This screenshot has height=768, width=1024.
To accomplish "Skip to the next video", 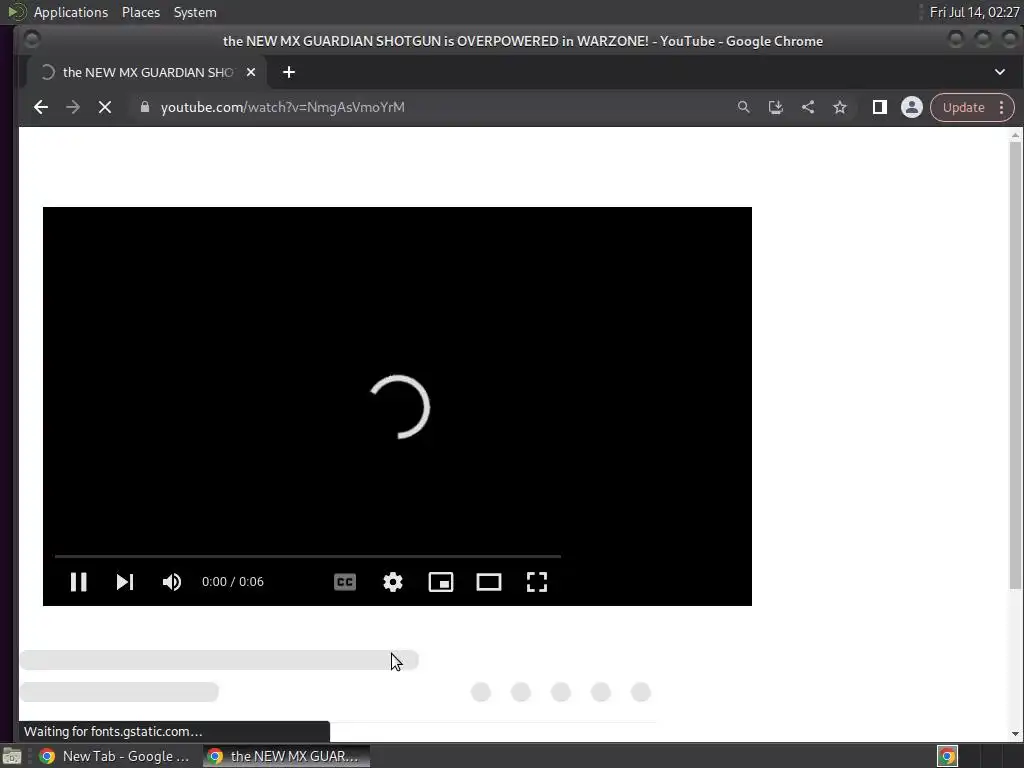I will pyautogui.click(x=125, y=582).
